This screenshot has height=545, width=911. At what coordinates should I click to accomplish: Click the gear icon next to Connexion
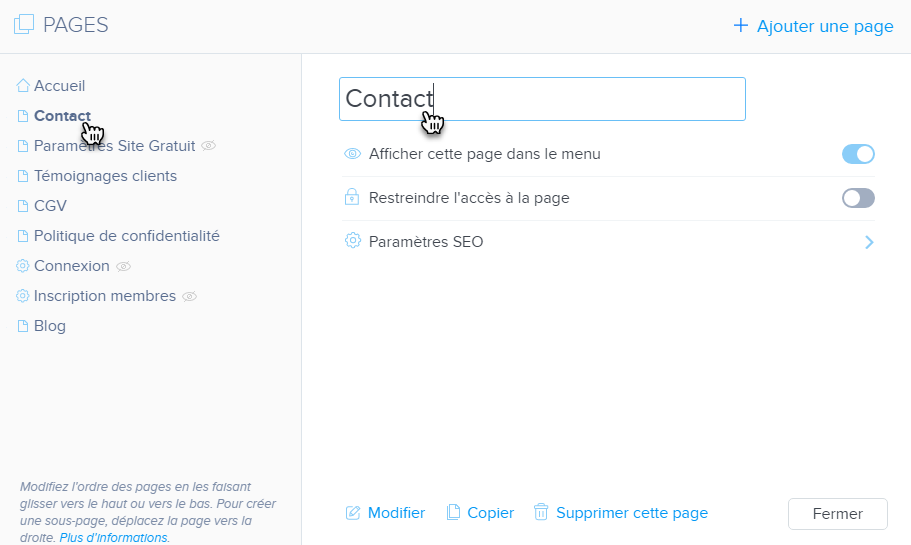point(23,266)
